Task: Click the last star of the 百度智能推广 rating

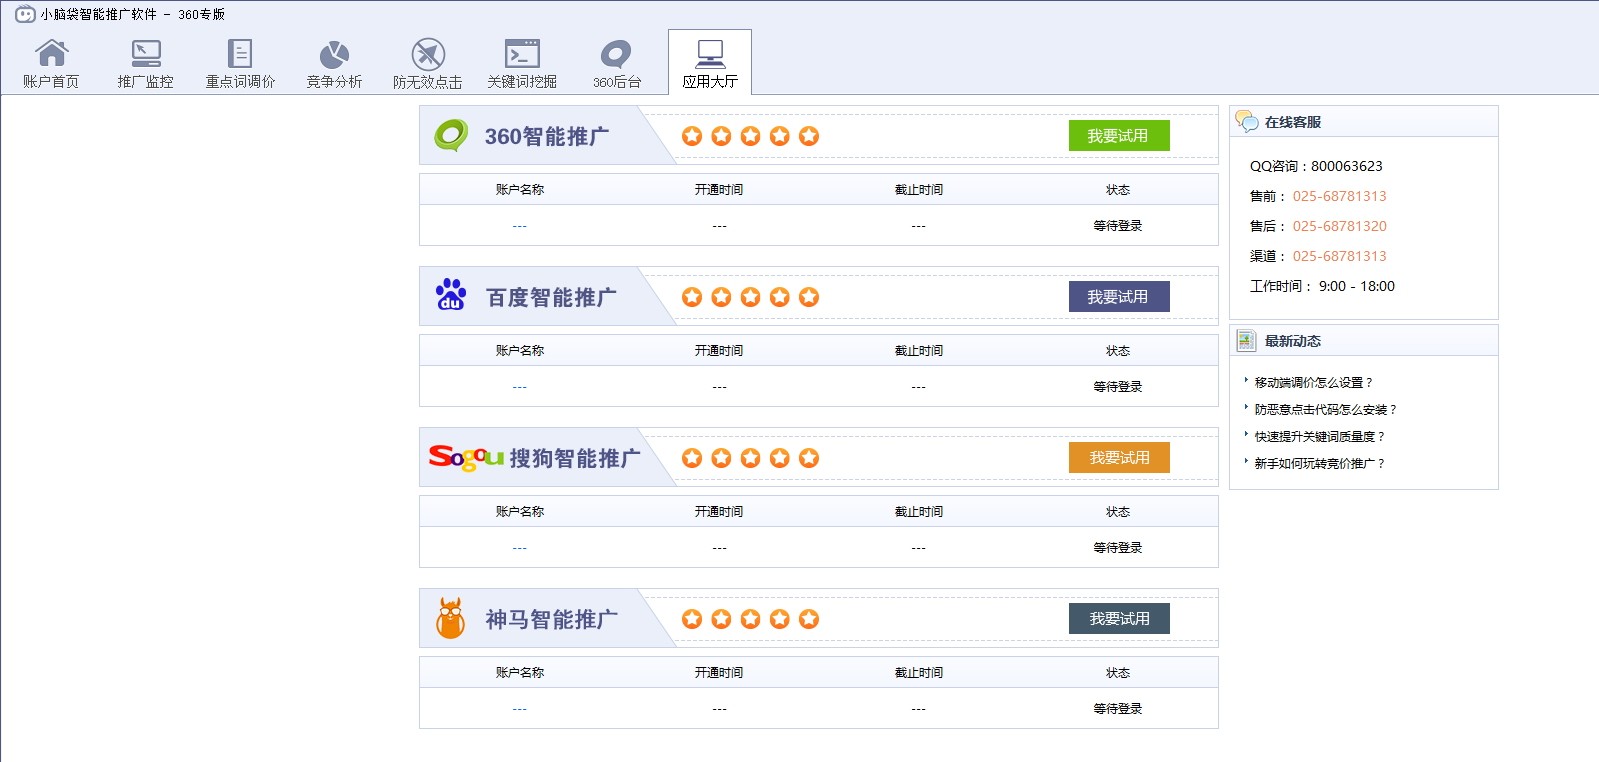Action: point(809,297)
